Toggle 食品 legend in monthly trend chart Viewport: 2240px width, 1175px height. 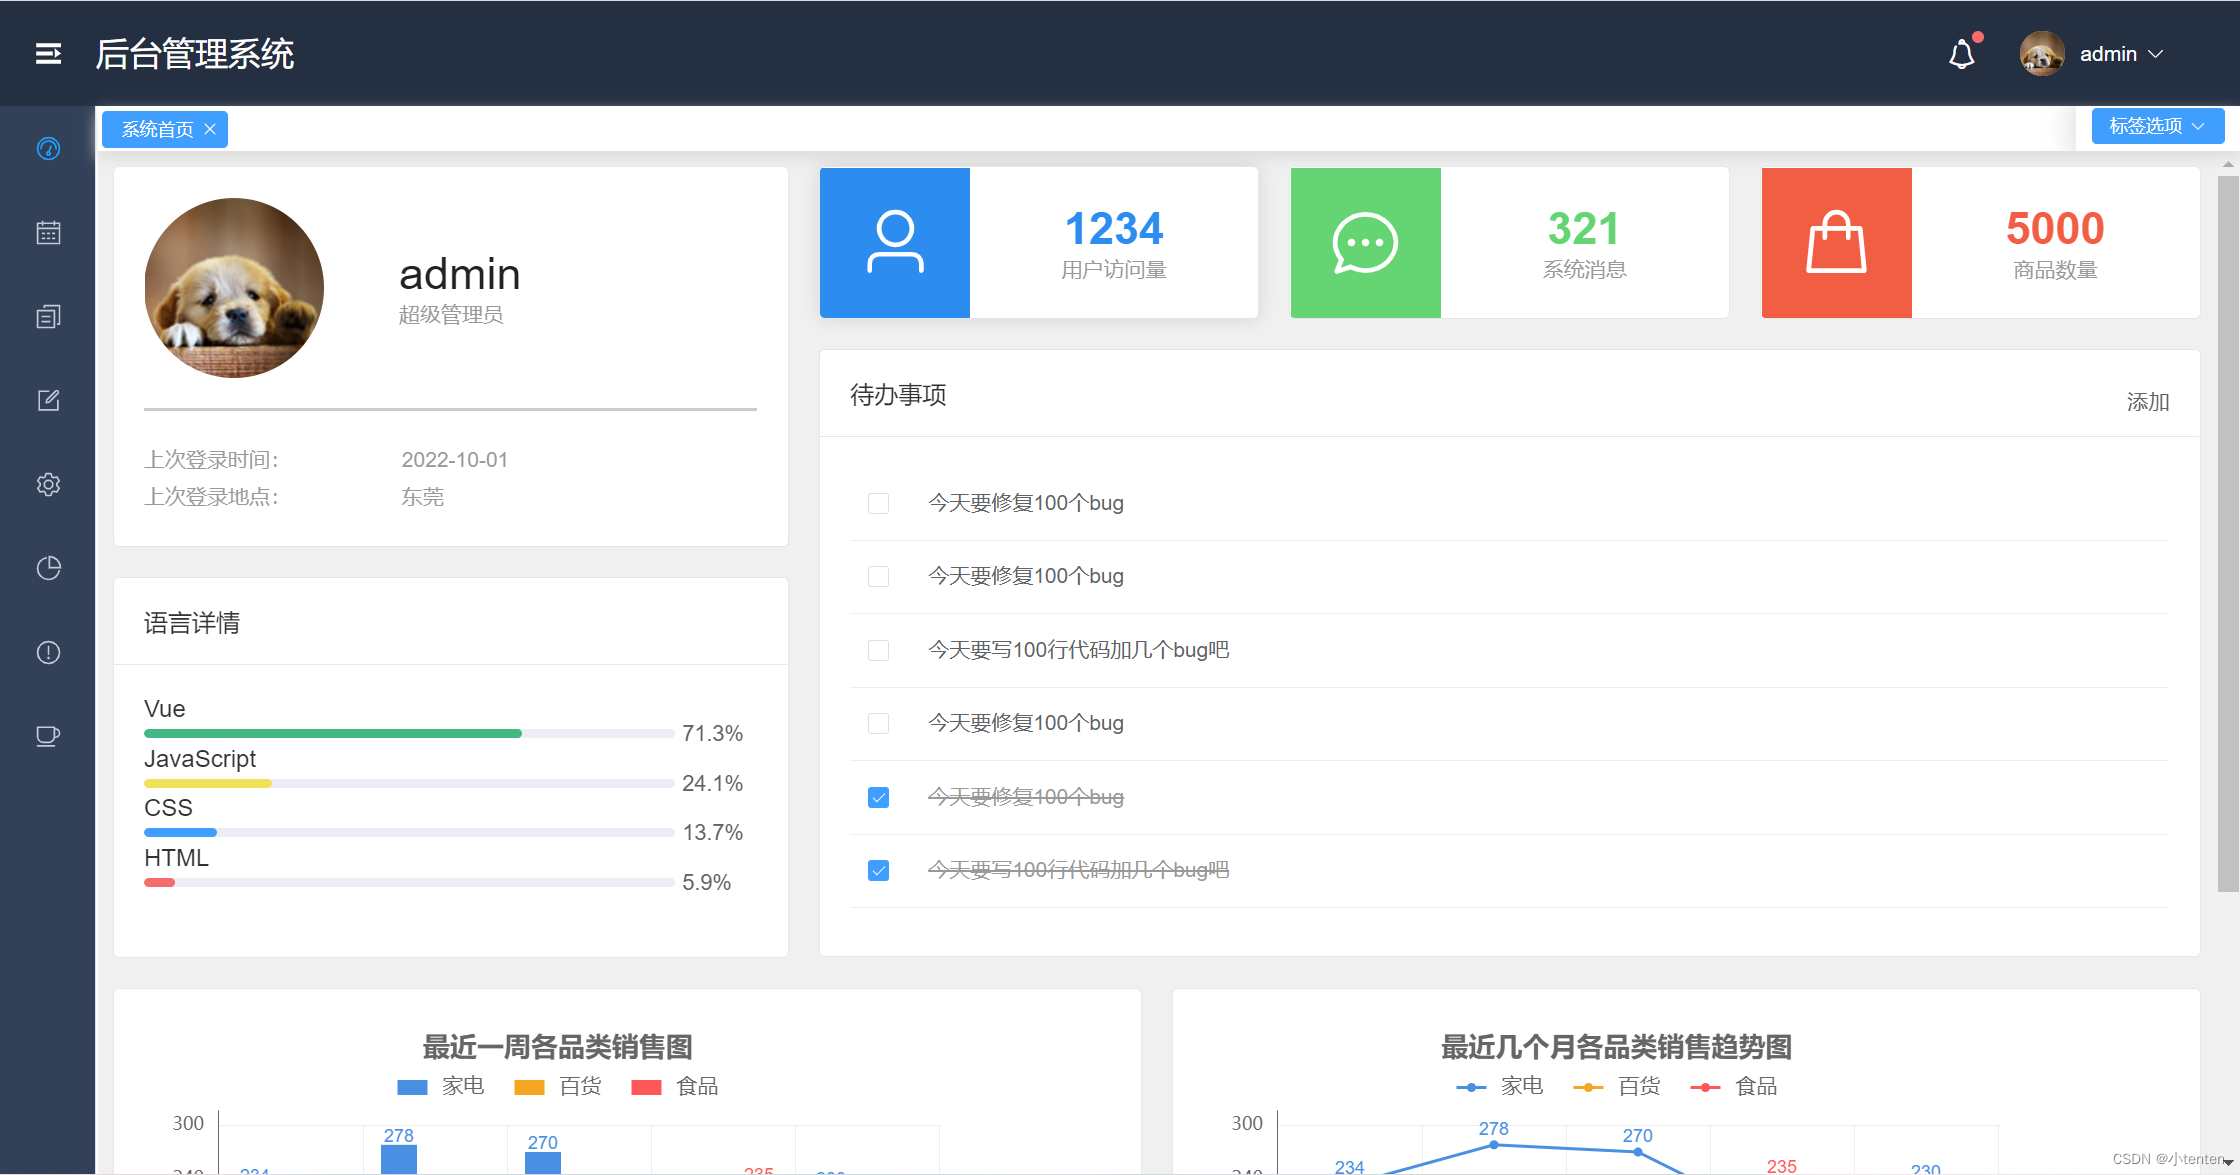point(1734,1086)
